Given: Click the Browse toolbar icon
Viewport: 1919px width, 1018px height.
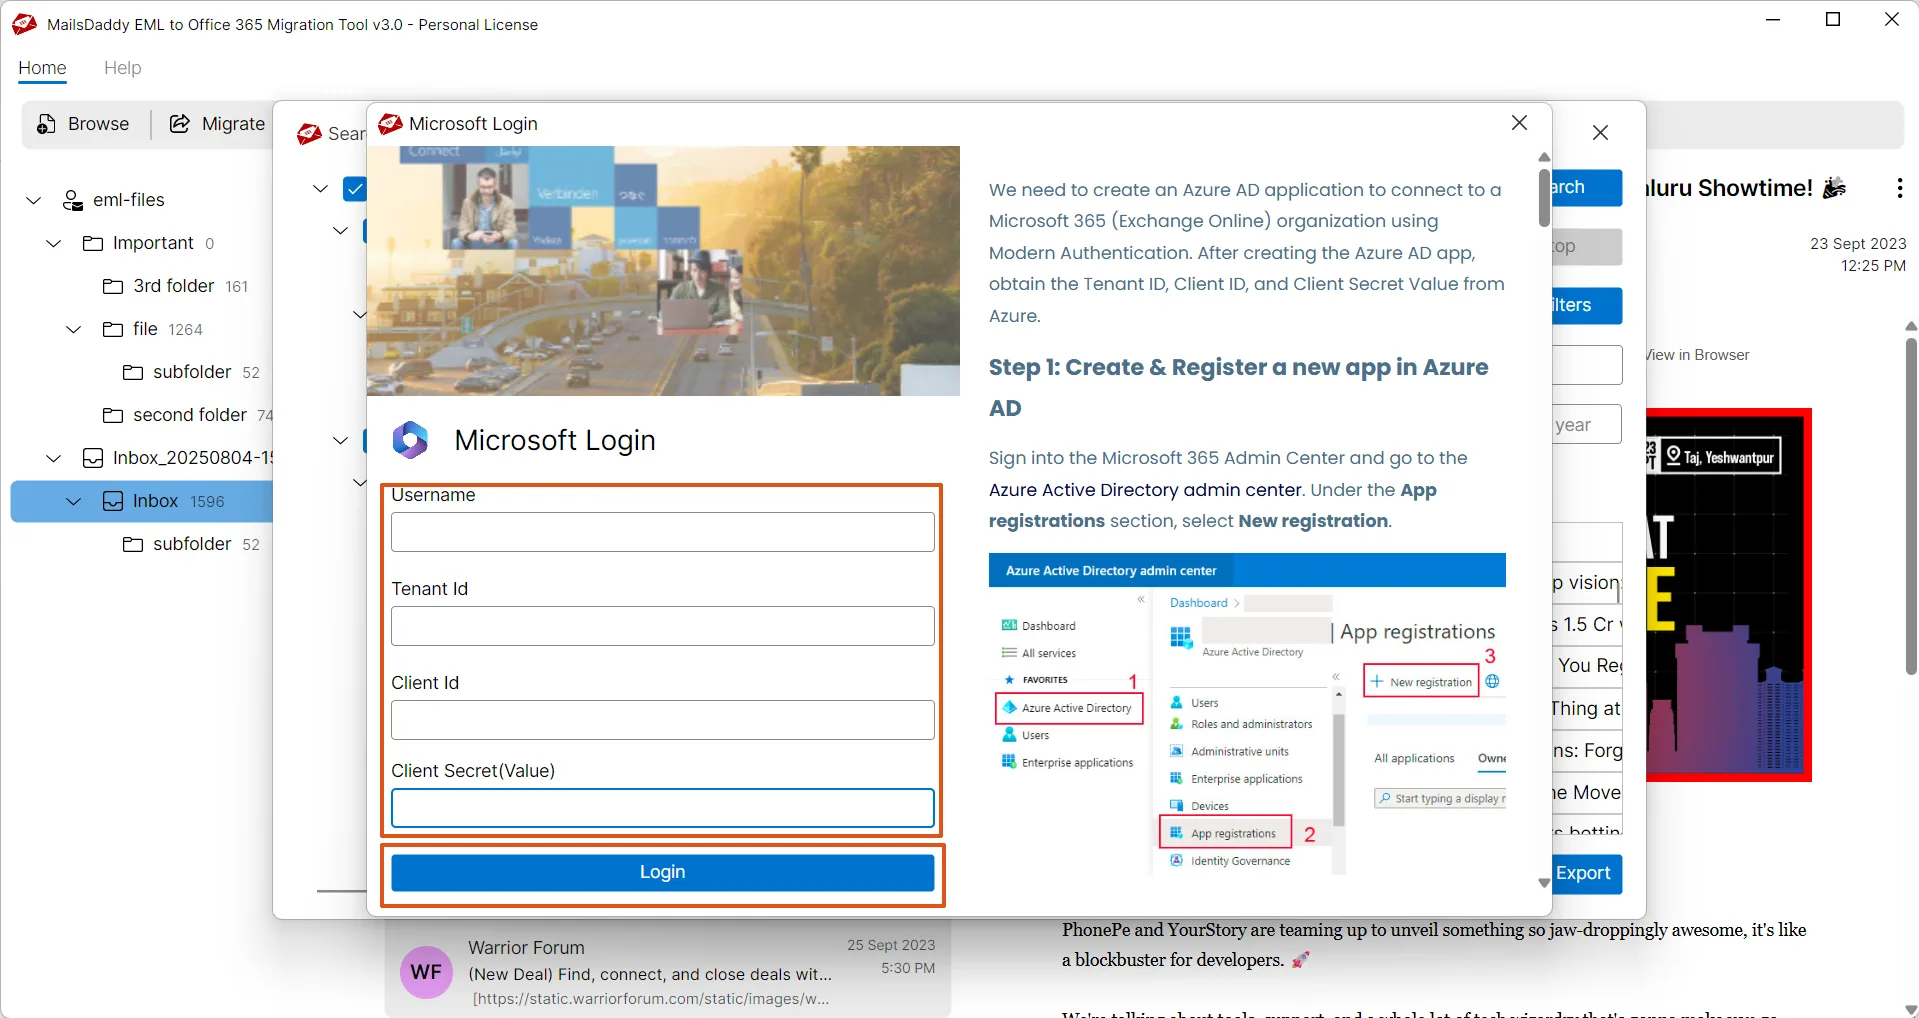Looking at the screenshot, I should (47, 124).
